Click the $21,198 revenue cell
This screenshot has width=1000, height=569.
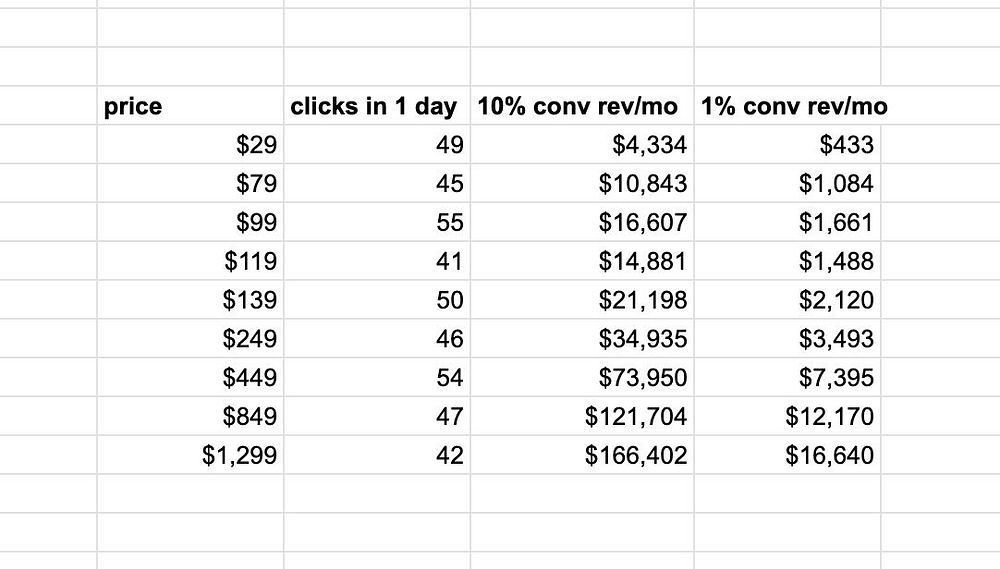582,300
